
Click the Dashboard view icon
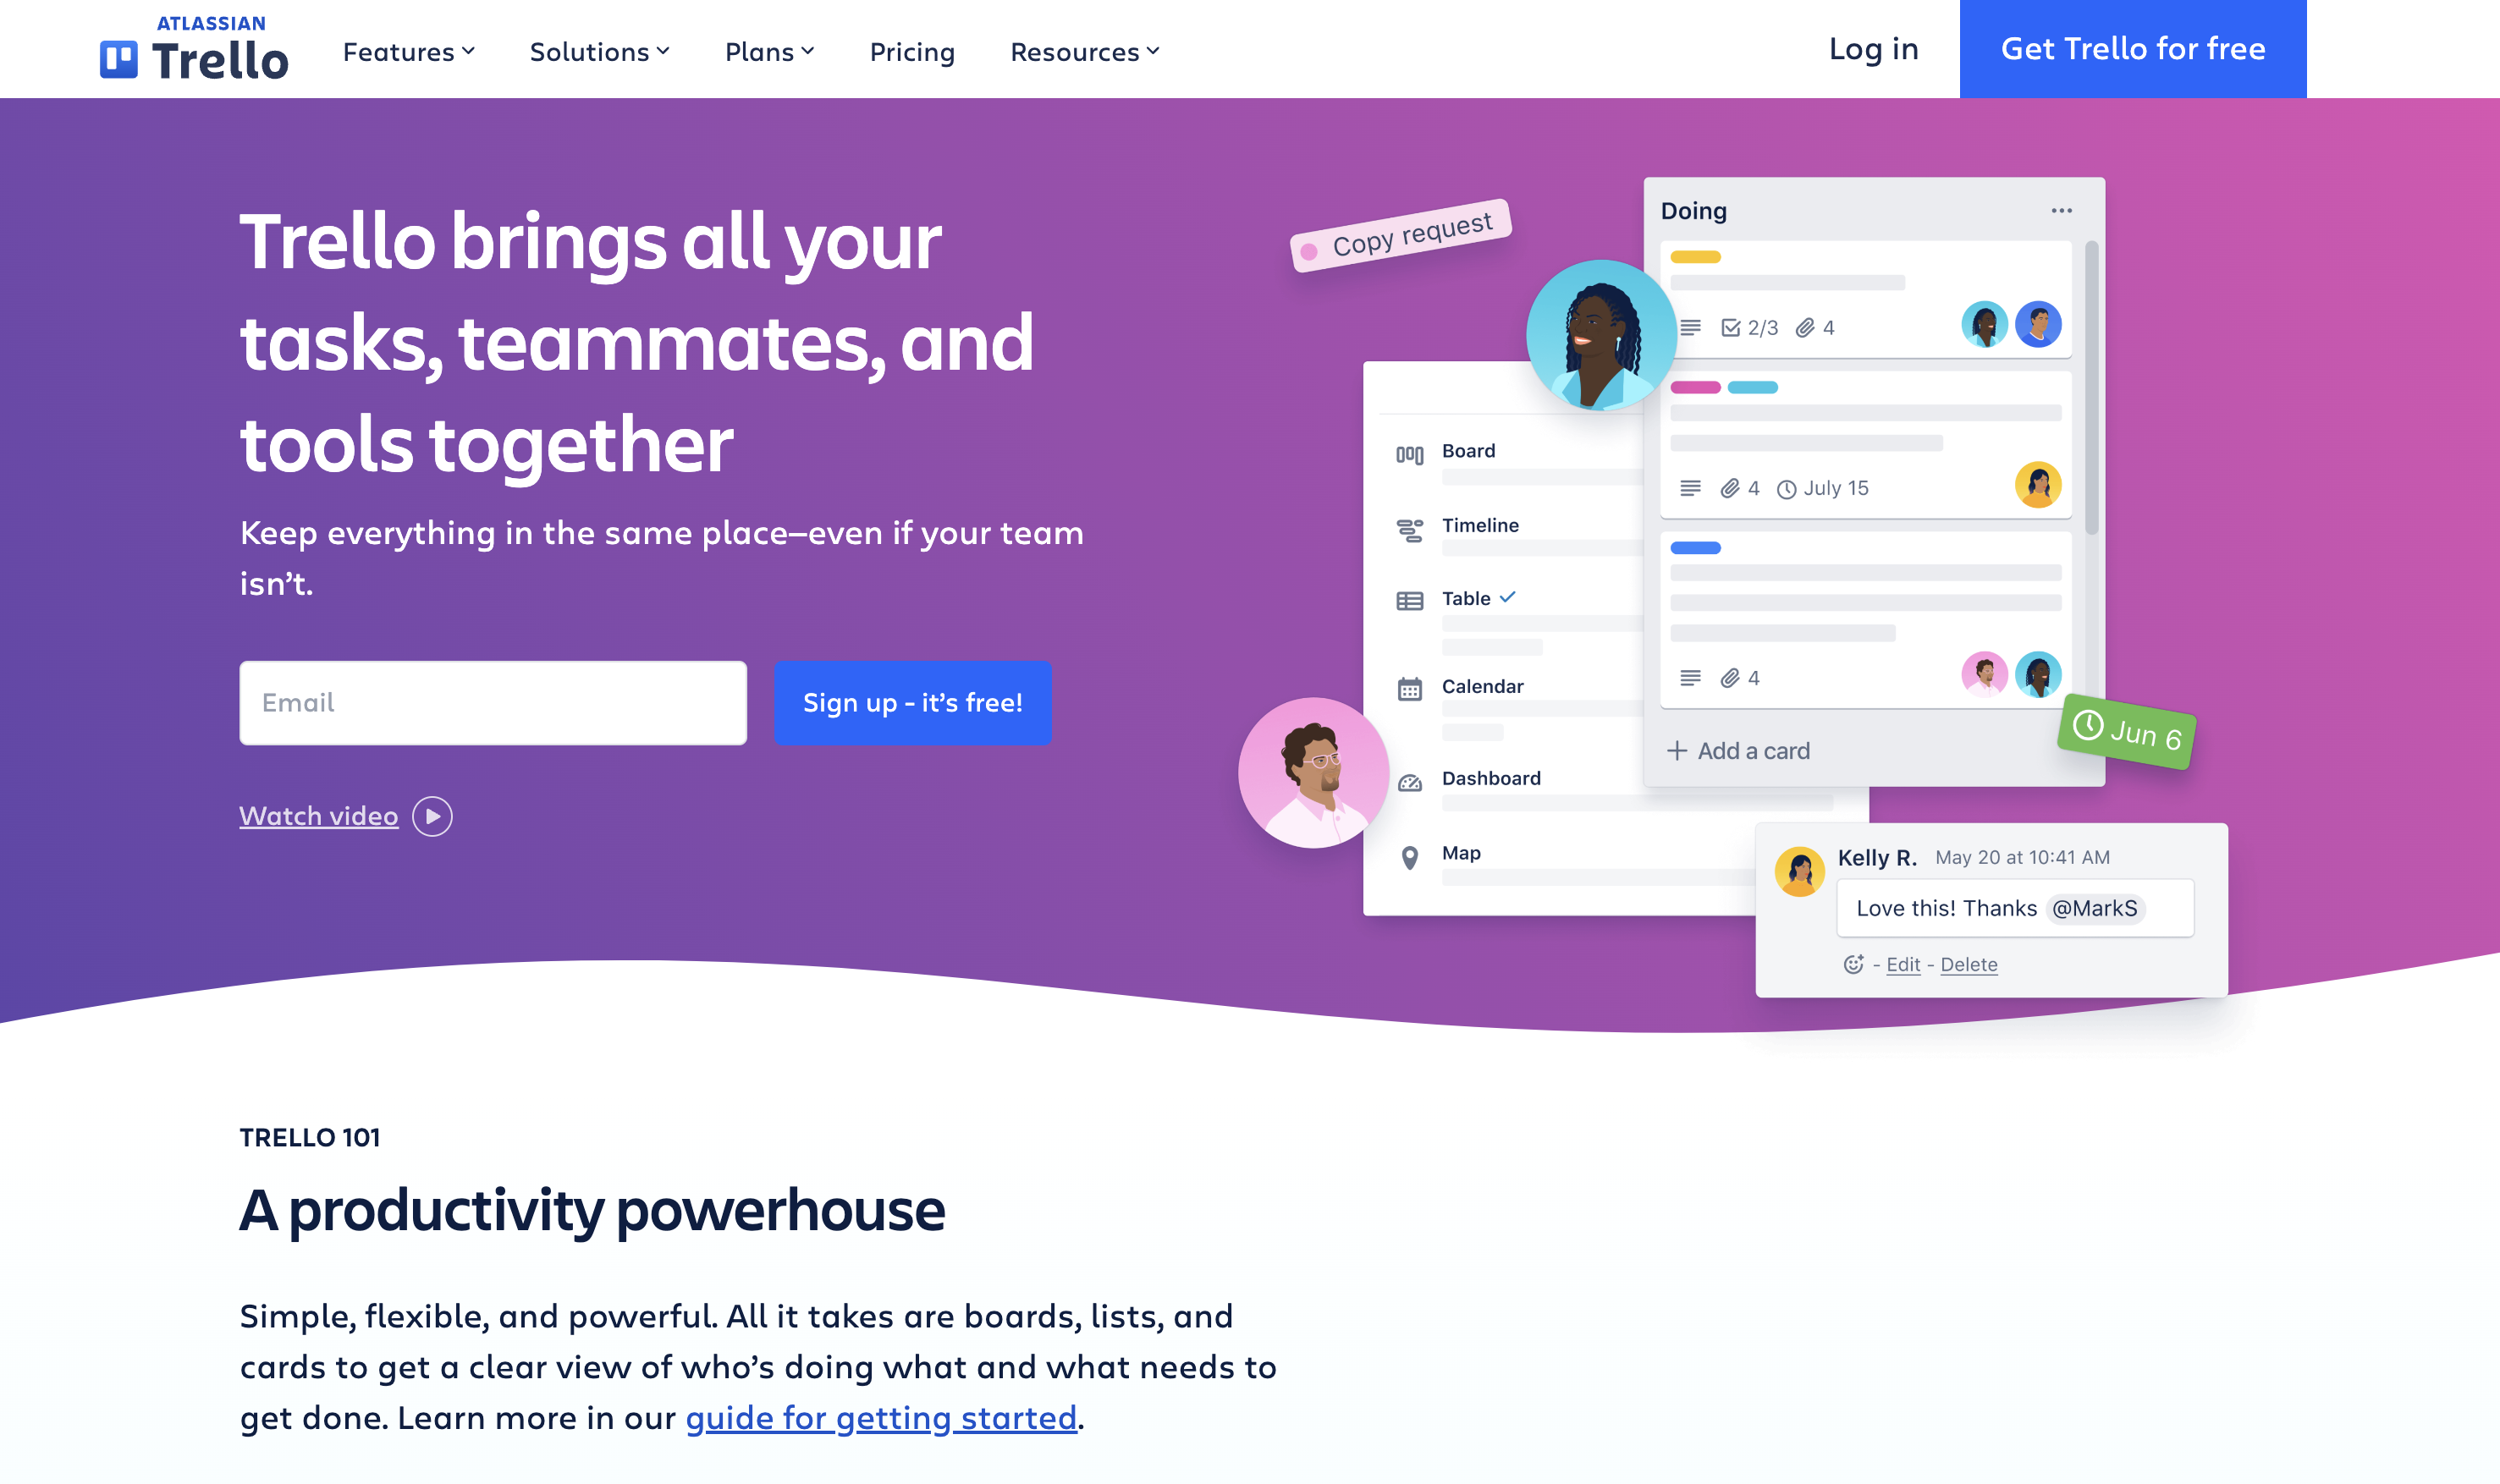click(x=1412, y=779)
